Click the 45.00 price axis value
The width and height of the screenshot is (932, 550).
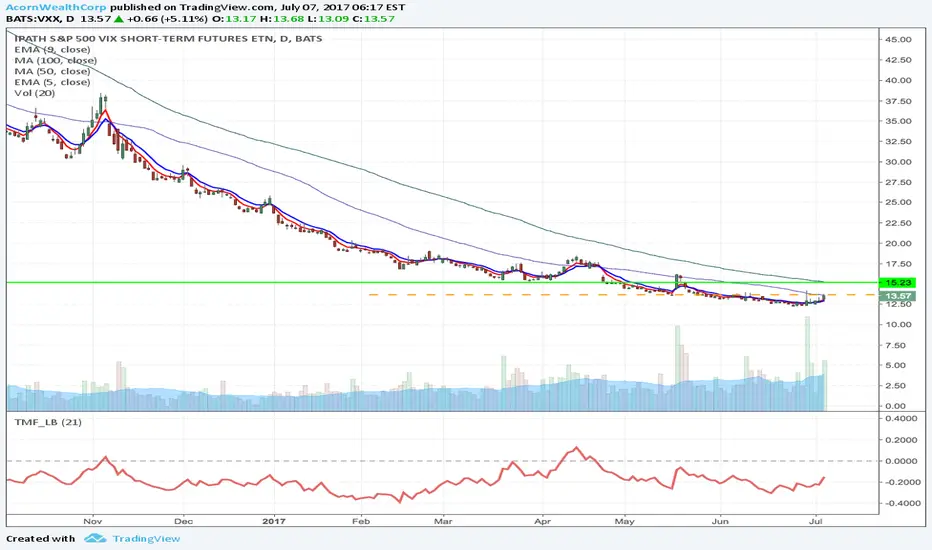898,39
